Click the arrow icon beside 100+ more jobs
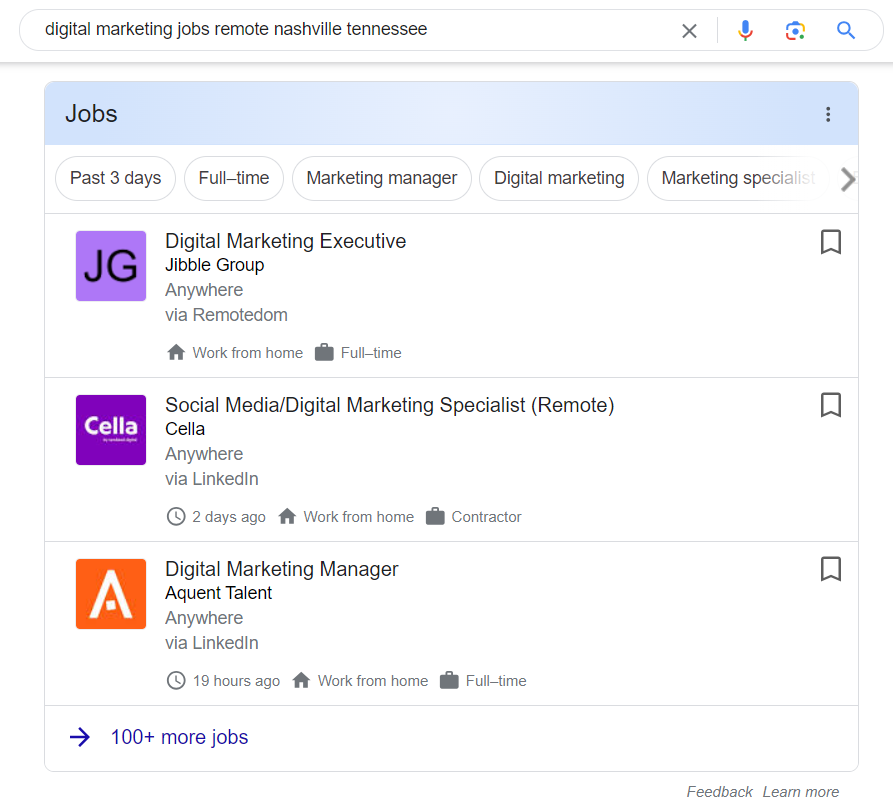893x807 pixels. coord(80,738)
